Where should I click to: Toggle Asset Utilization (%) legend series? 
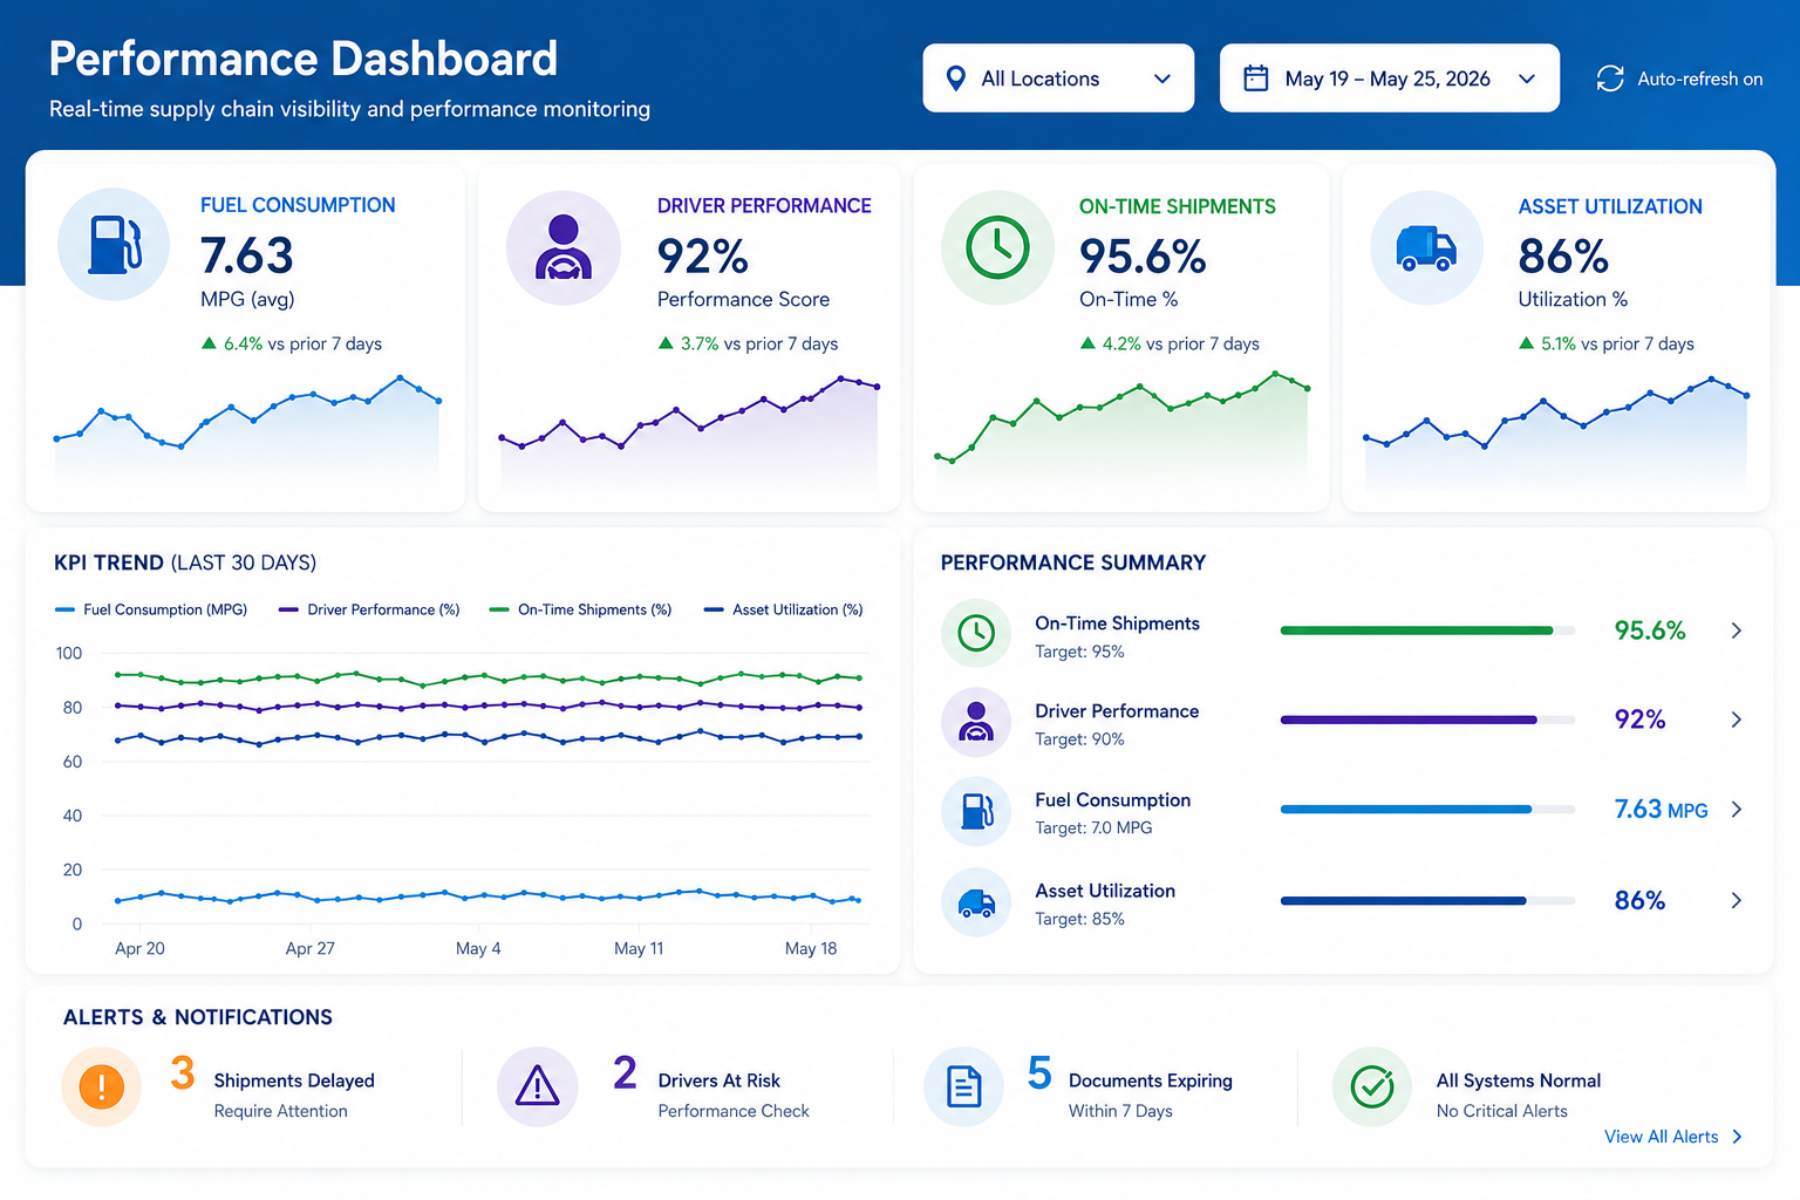click(784, 609)
